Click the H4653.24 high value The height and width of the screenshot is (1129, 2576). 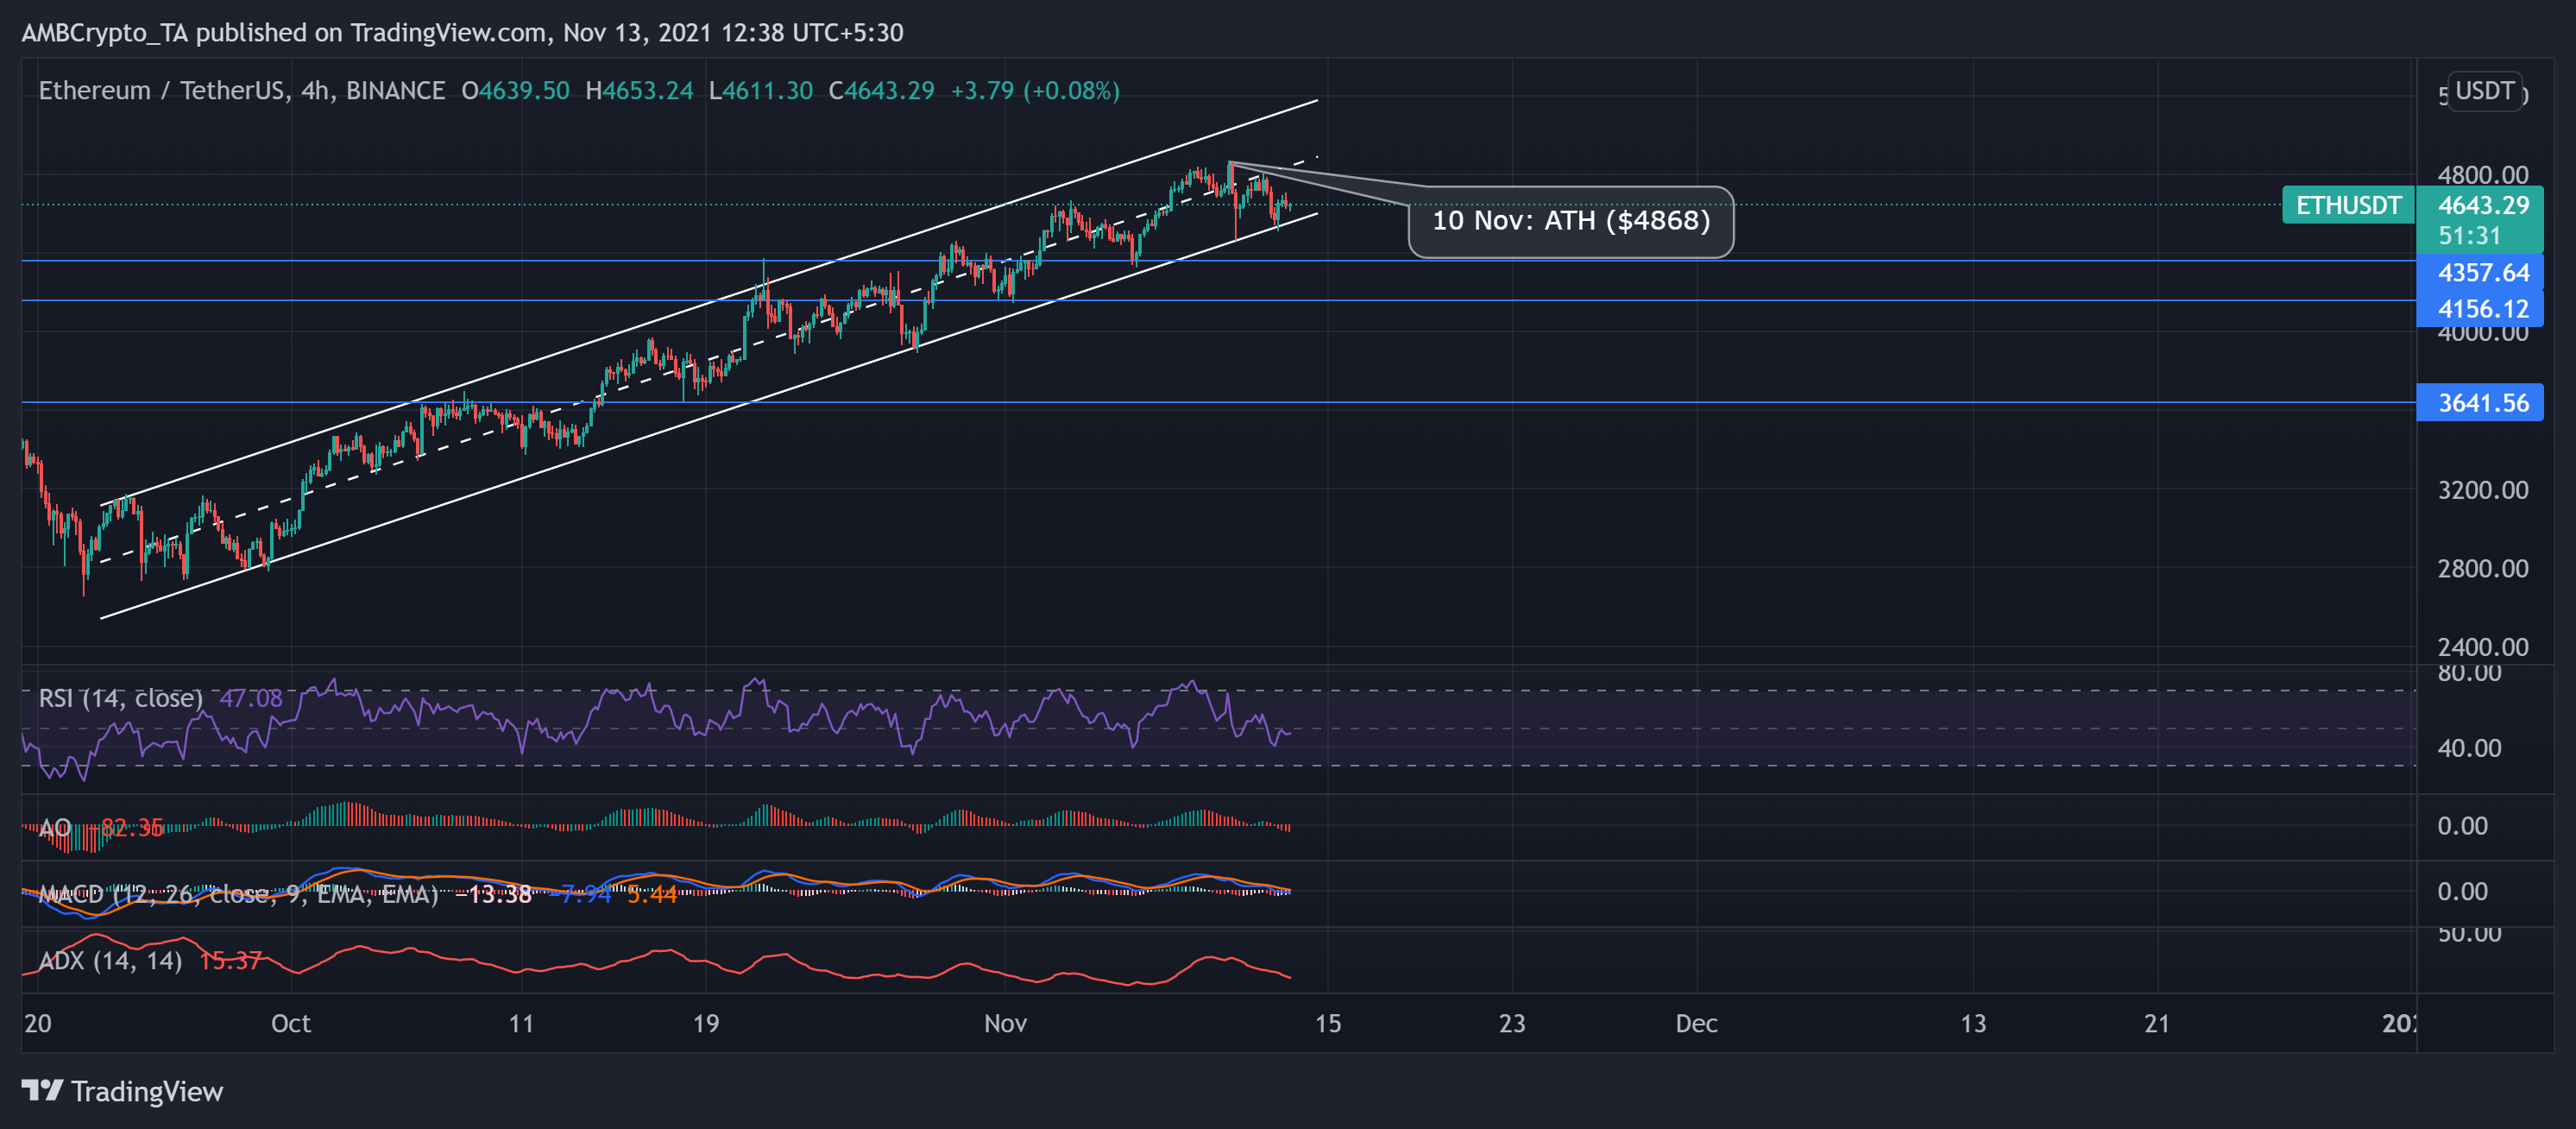[639, 91]
